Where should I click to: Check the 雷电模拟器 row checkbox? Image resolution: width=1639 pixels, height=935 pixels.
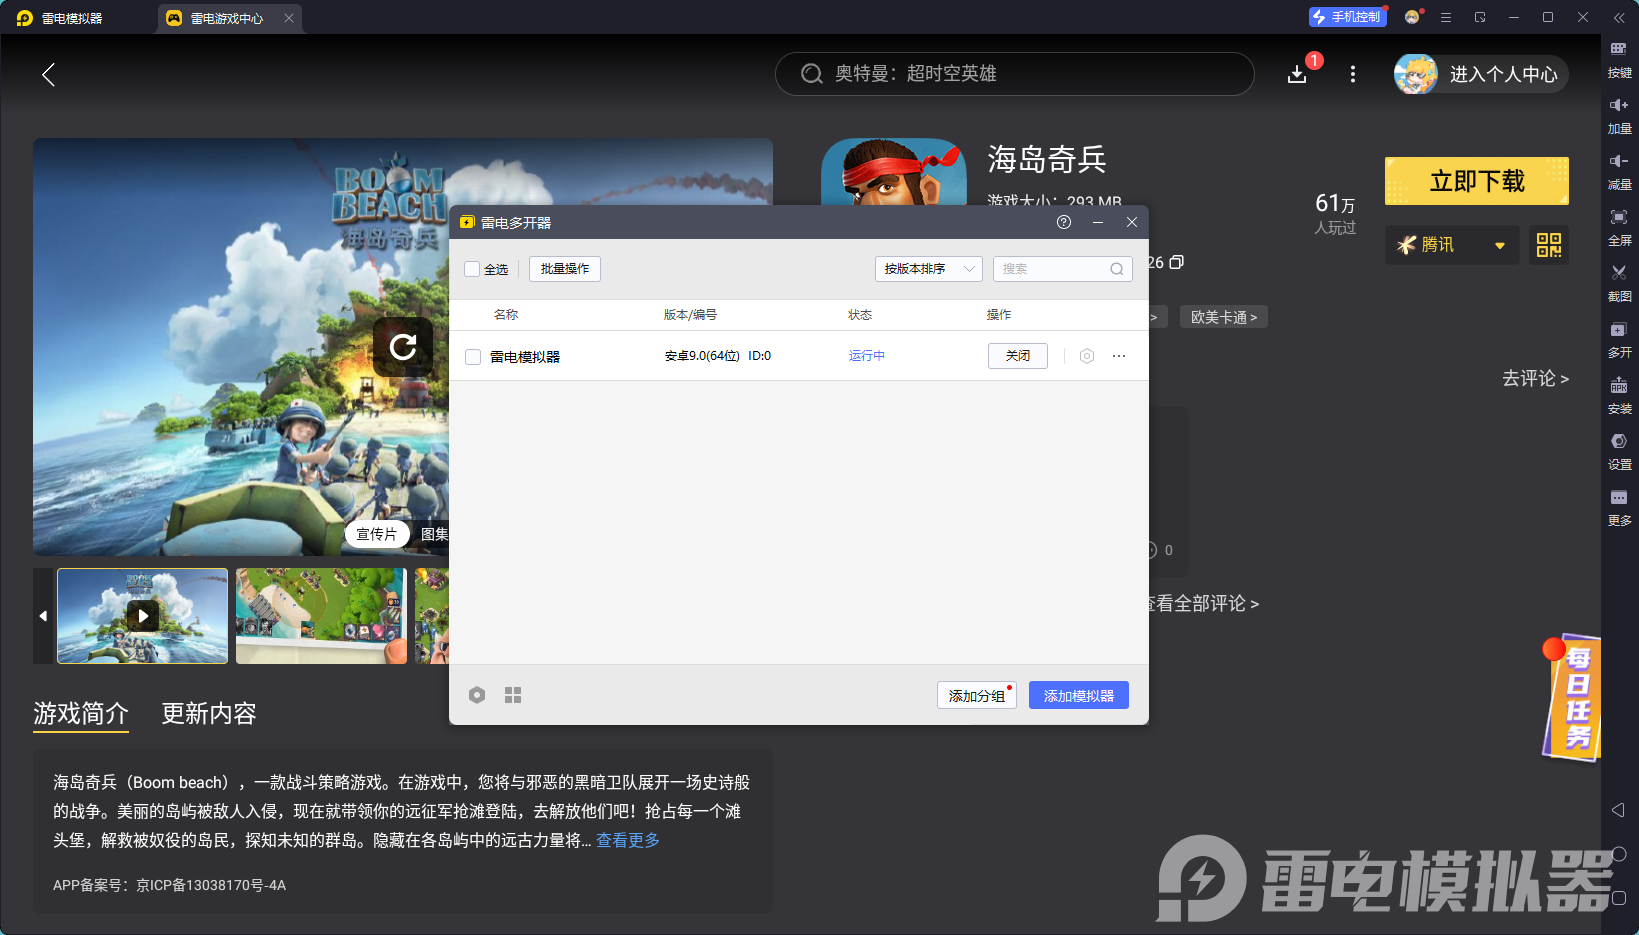[473, 357]
